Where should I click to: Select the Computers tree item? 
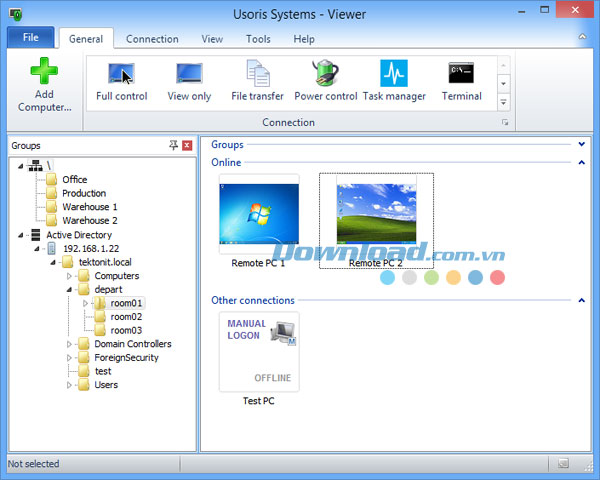click(x=116, y=276)
